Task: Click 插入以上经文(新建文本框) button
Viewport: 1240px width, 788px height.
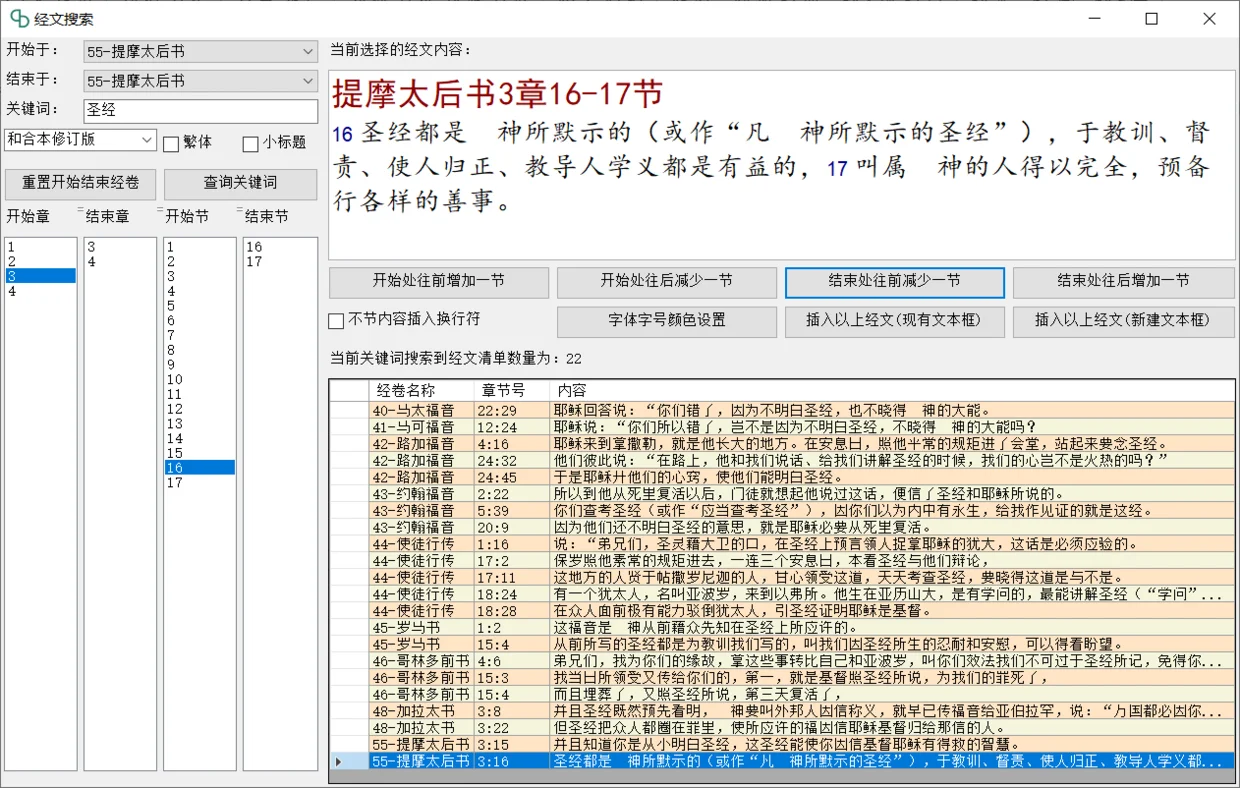Action: tap(1124, 321)
